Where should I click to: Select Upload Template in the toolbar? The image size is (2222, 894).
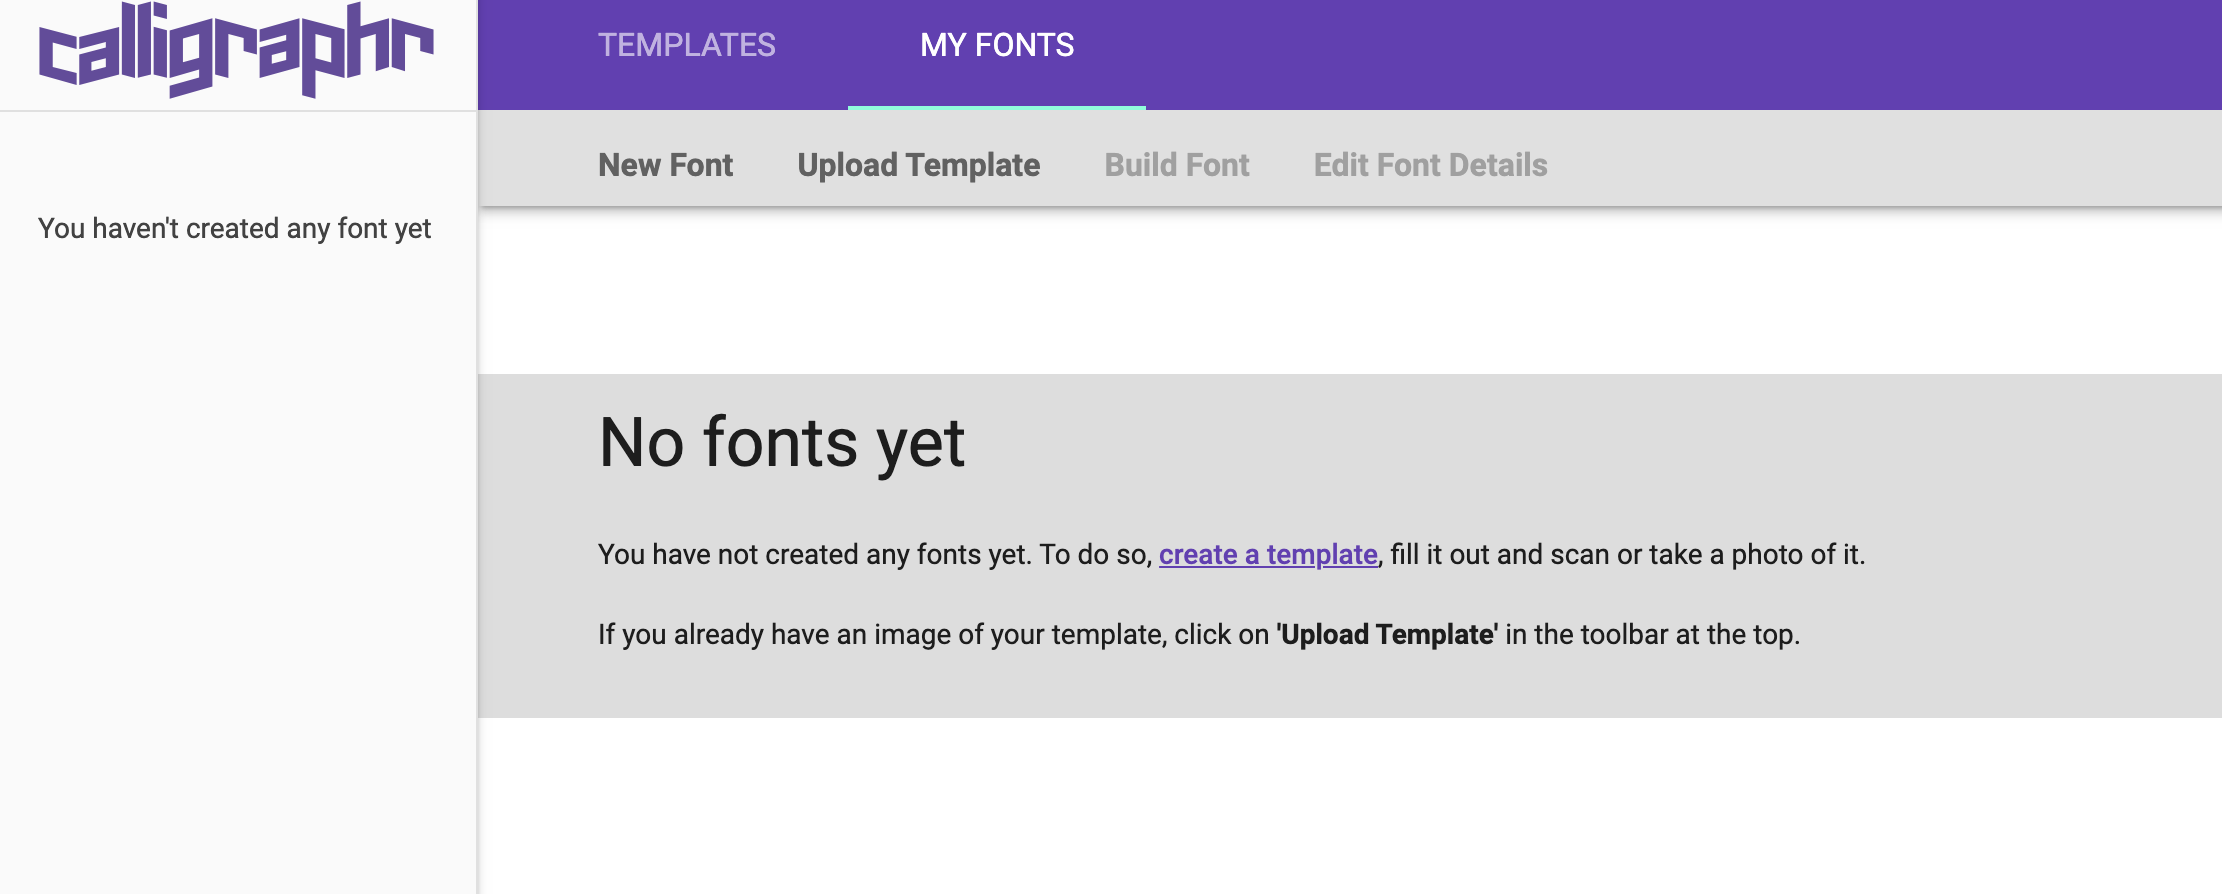click(x=919, y=165)
